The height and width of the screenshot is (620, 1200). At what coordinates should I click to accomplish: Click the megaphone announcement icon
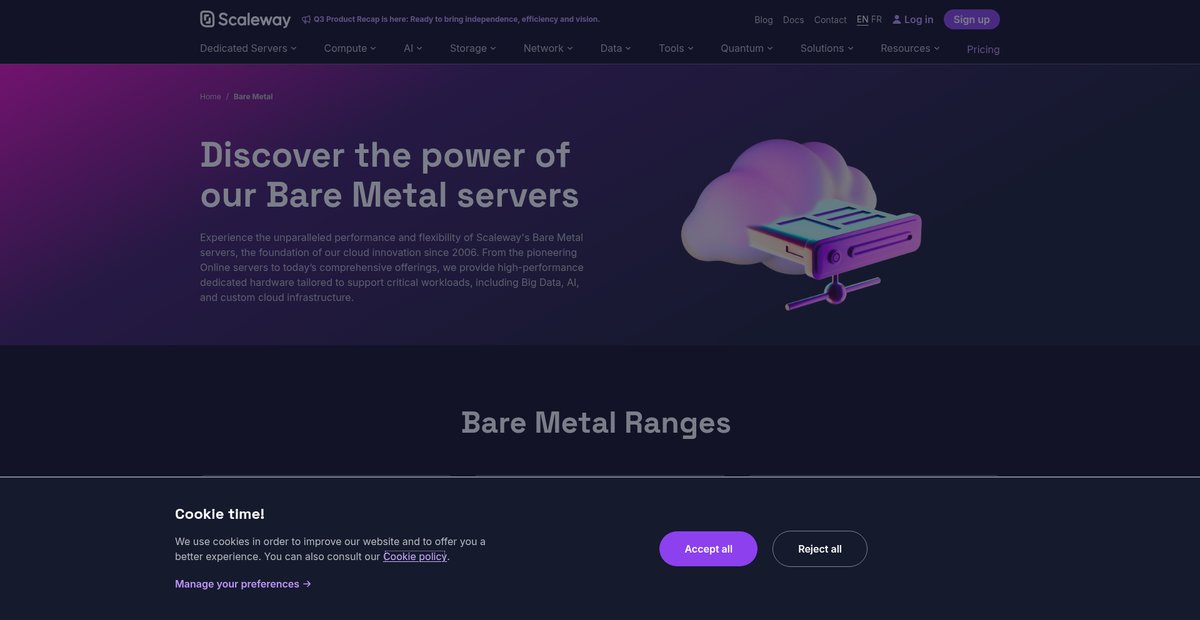(306, 19)
